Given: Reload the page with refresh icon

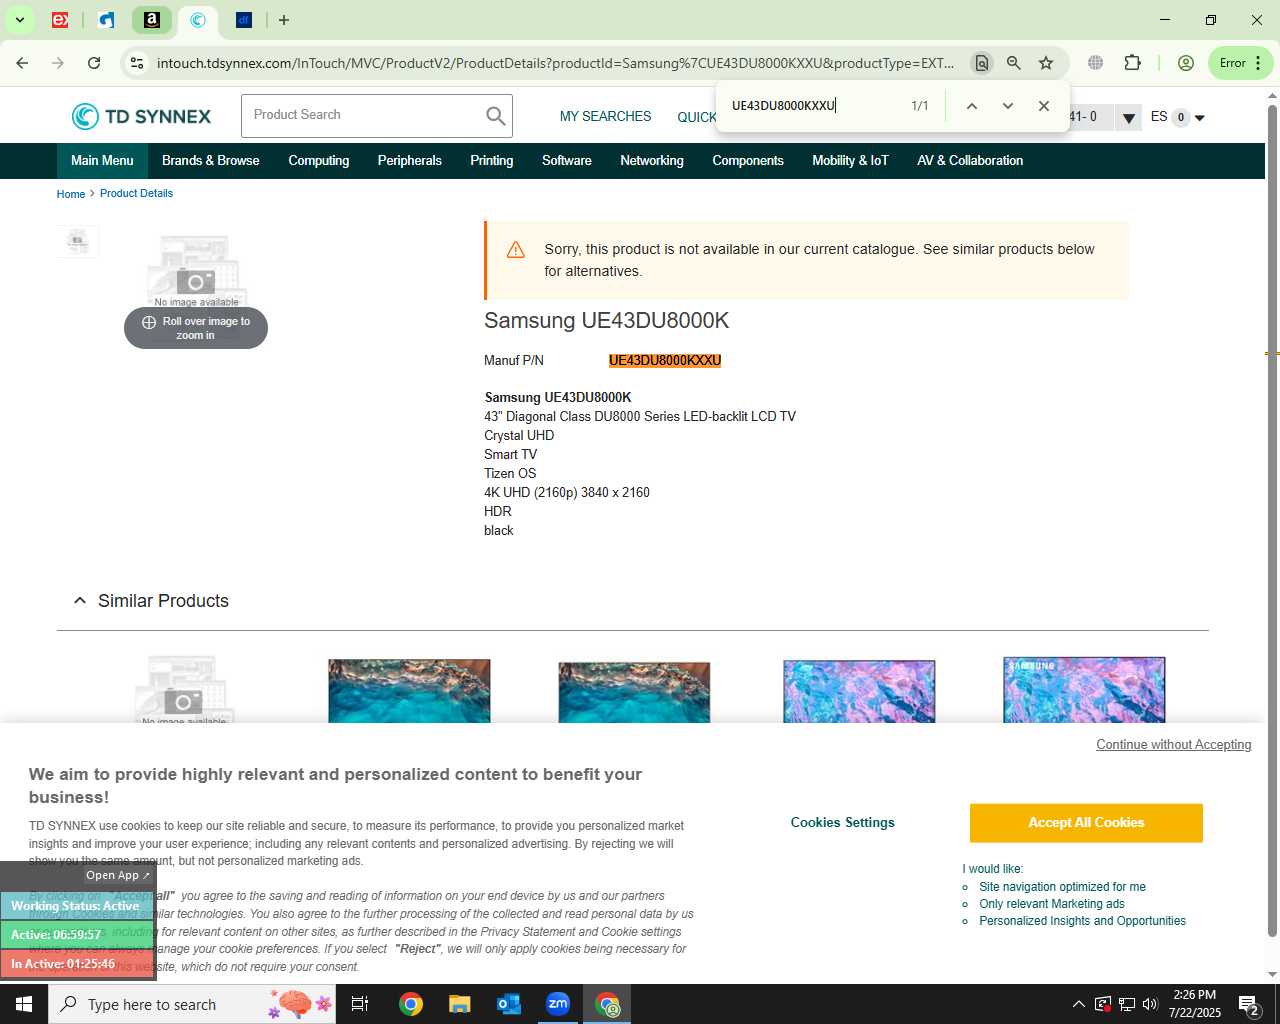Looking at the screenshot, I should (x=94, y=63).
